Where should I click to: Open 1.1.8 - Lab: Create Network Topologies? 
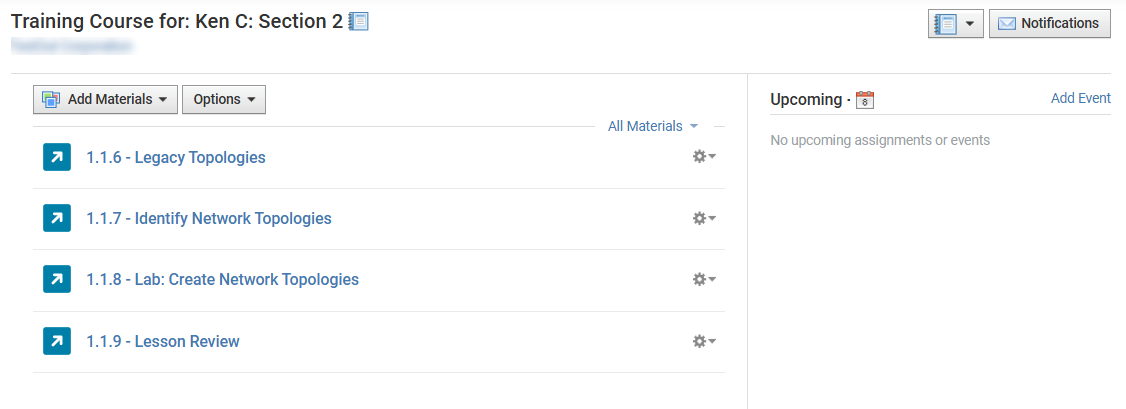point(223,279)
